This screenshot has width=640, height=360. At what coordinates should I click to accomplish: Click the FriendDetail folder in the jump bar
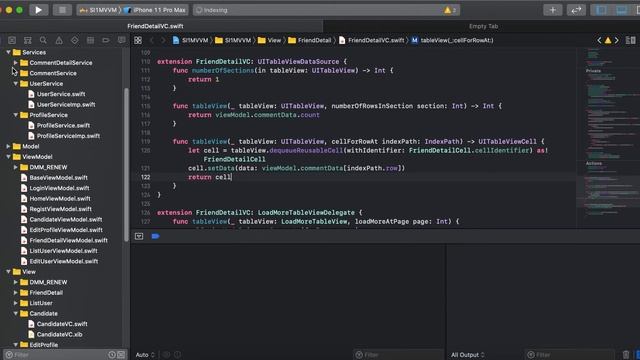[310, 40]
